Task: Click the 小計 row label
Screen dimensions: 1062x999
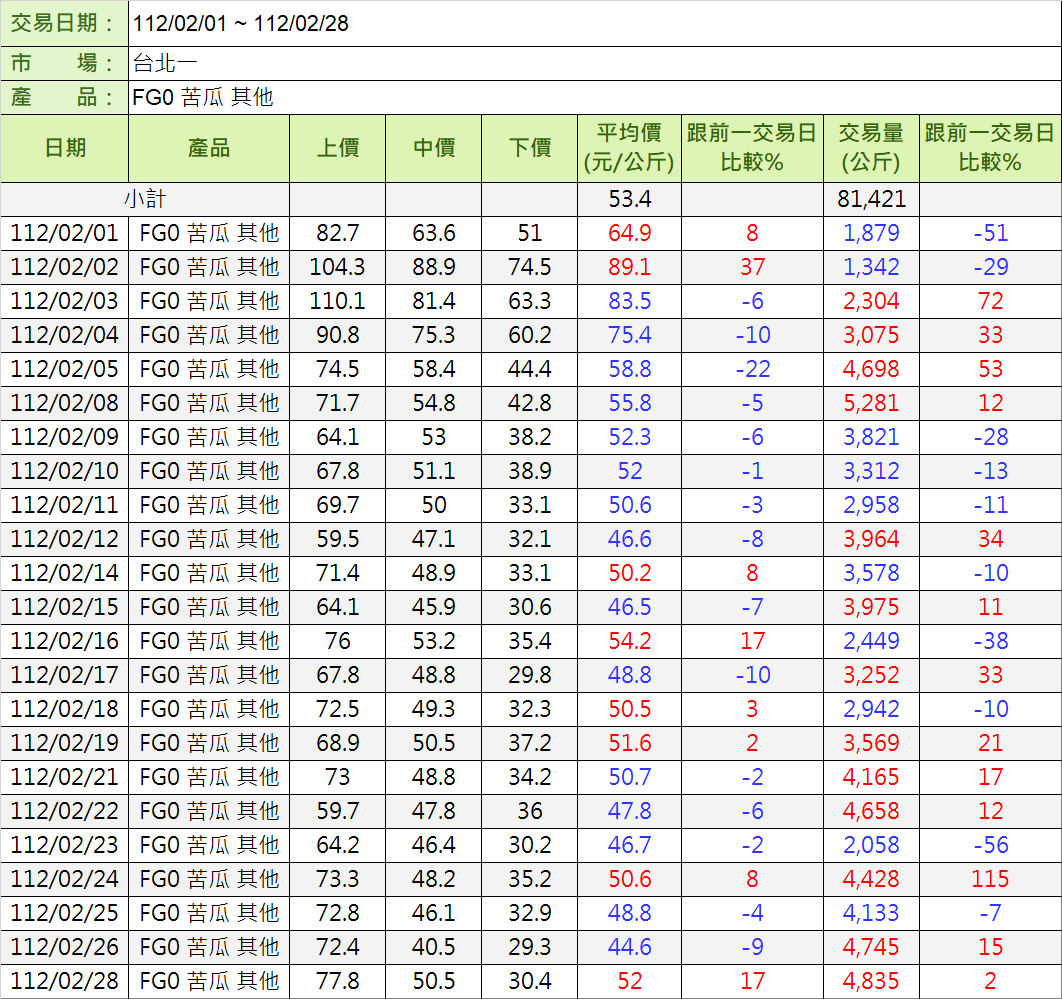Action: click(x=145, y=199)
